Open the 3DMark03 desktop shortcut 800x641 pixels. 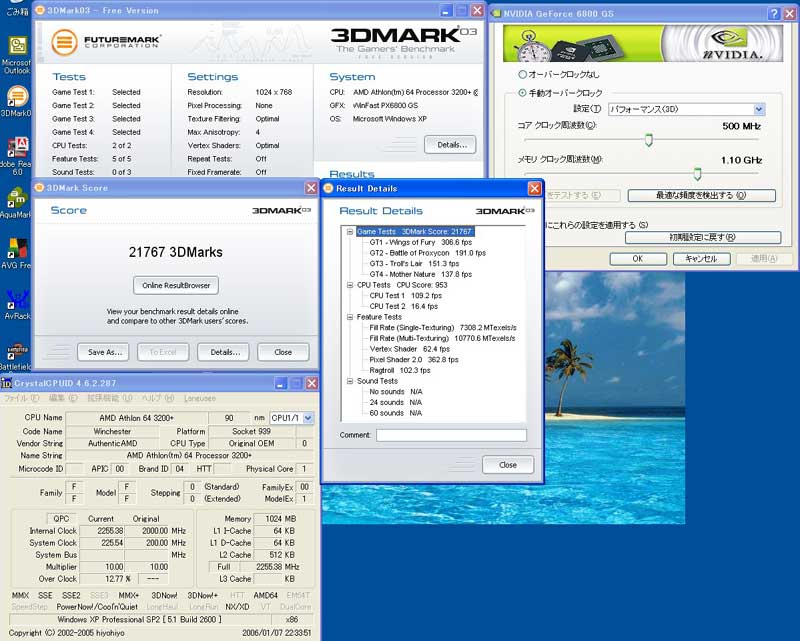pyautogui.click(x=17, y=101)
